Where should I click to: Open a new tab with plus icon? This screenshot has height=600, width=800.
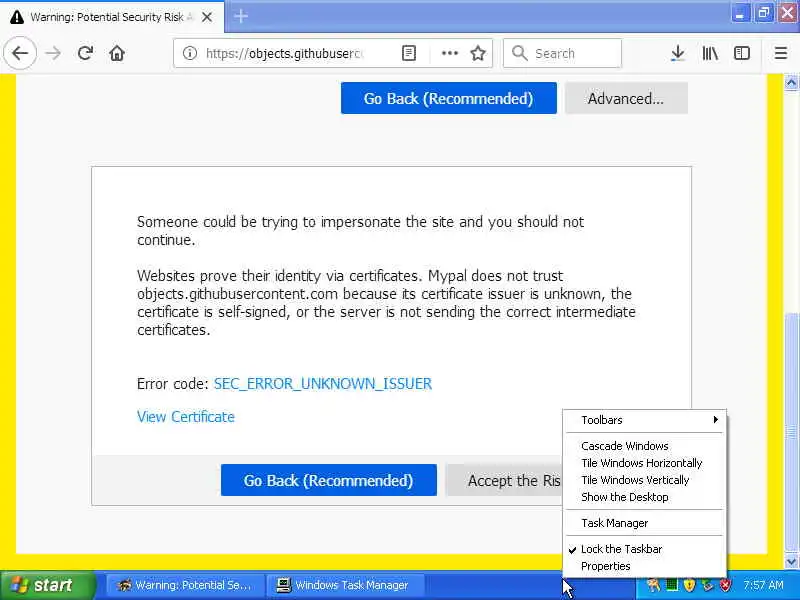241,17
